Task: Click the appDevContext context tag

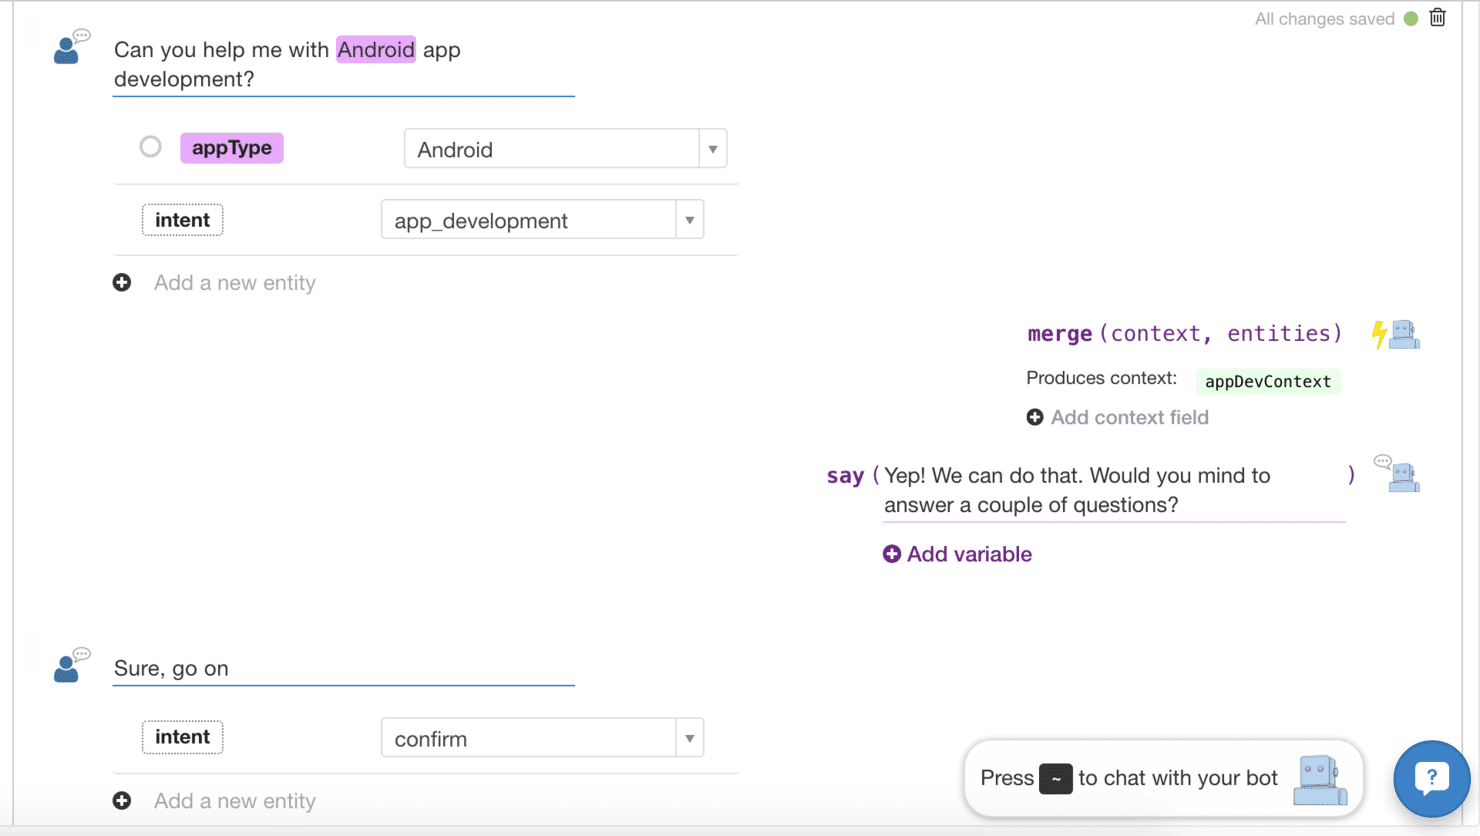Action: pos(1267,381)
